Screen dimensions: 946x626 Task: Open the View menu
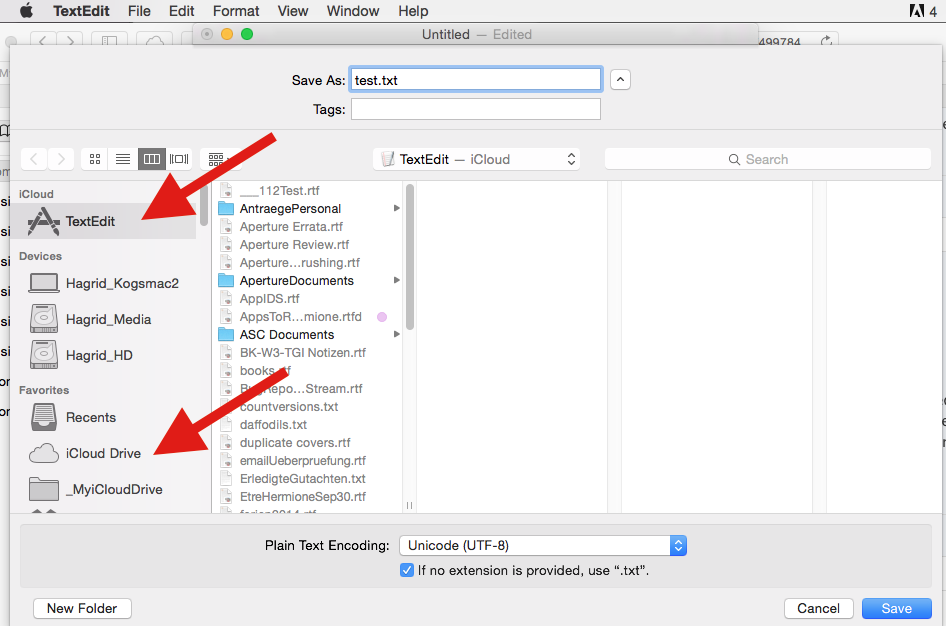(293, 11)
